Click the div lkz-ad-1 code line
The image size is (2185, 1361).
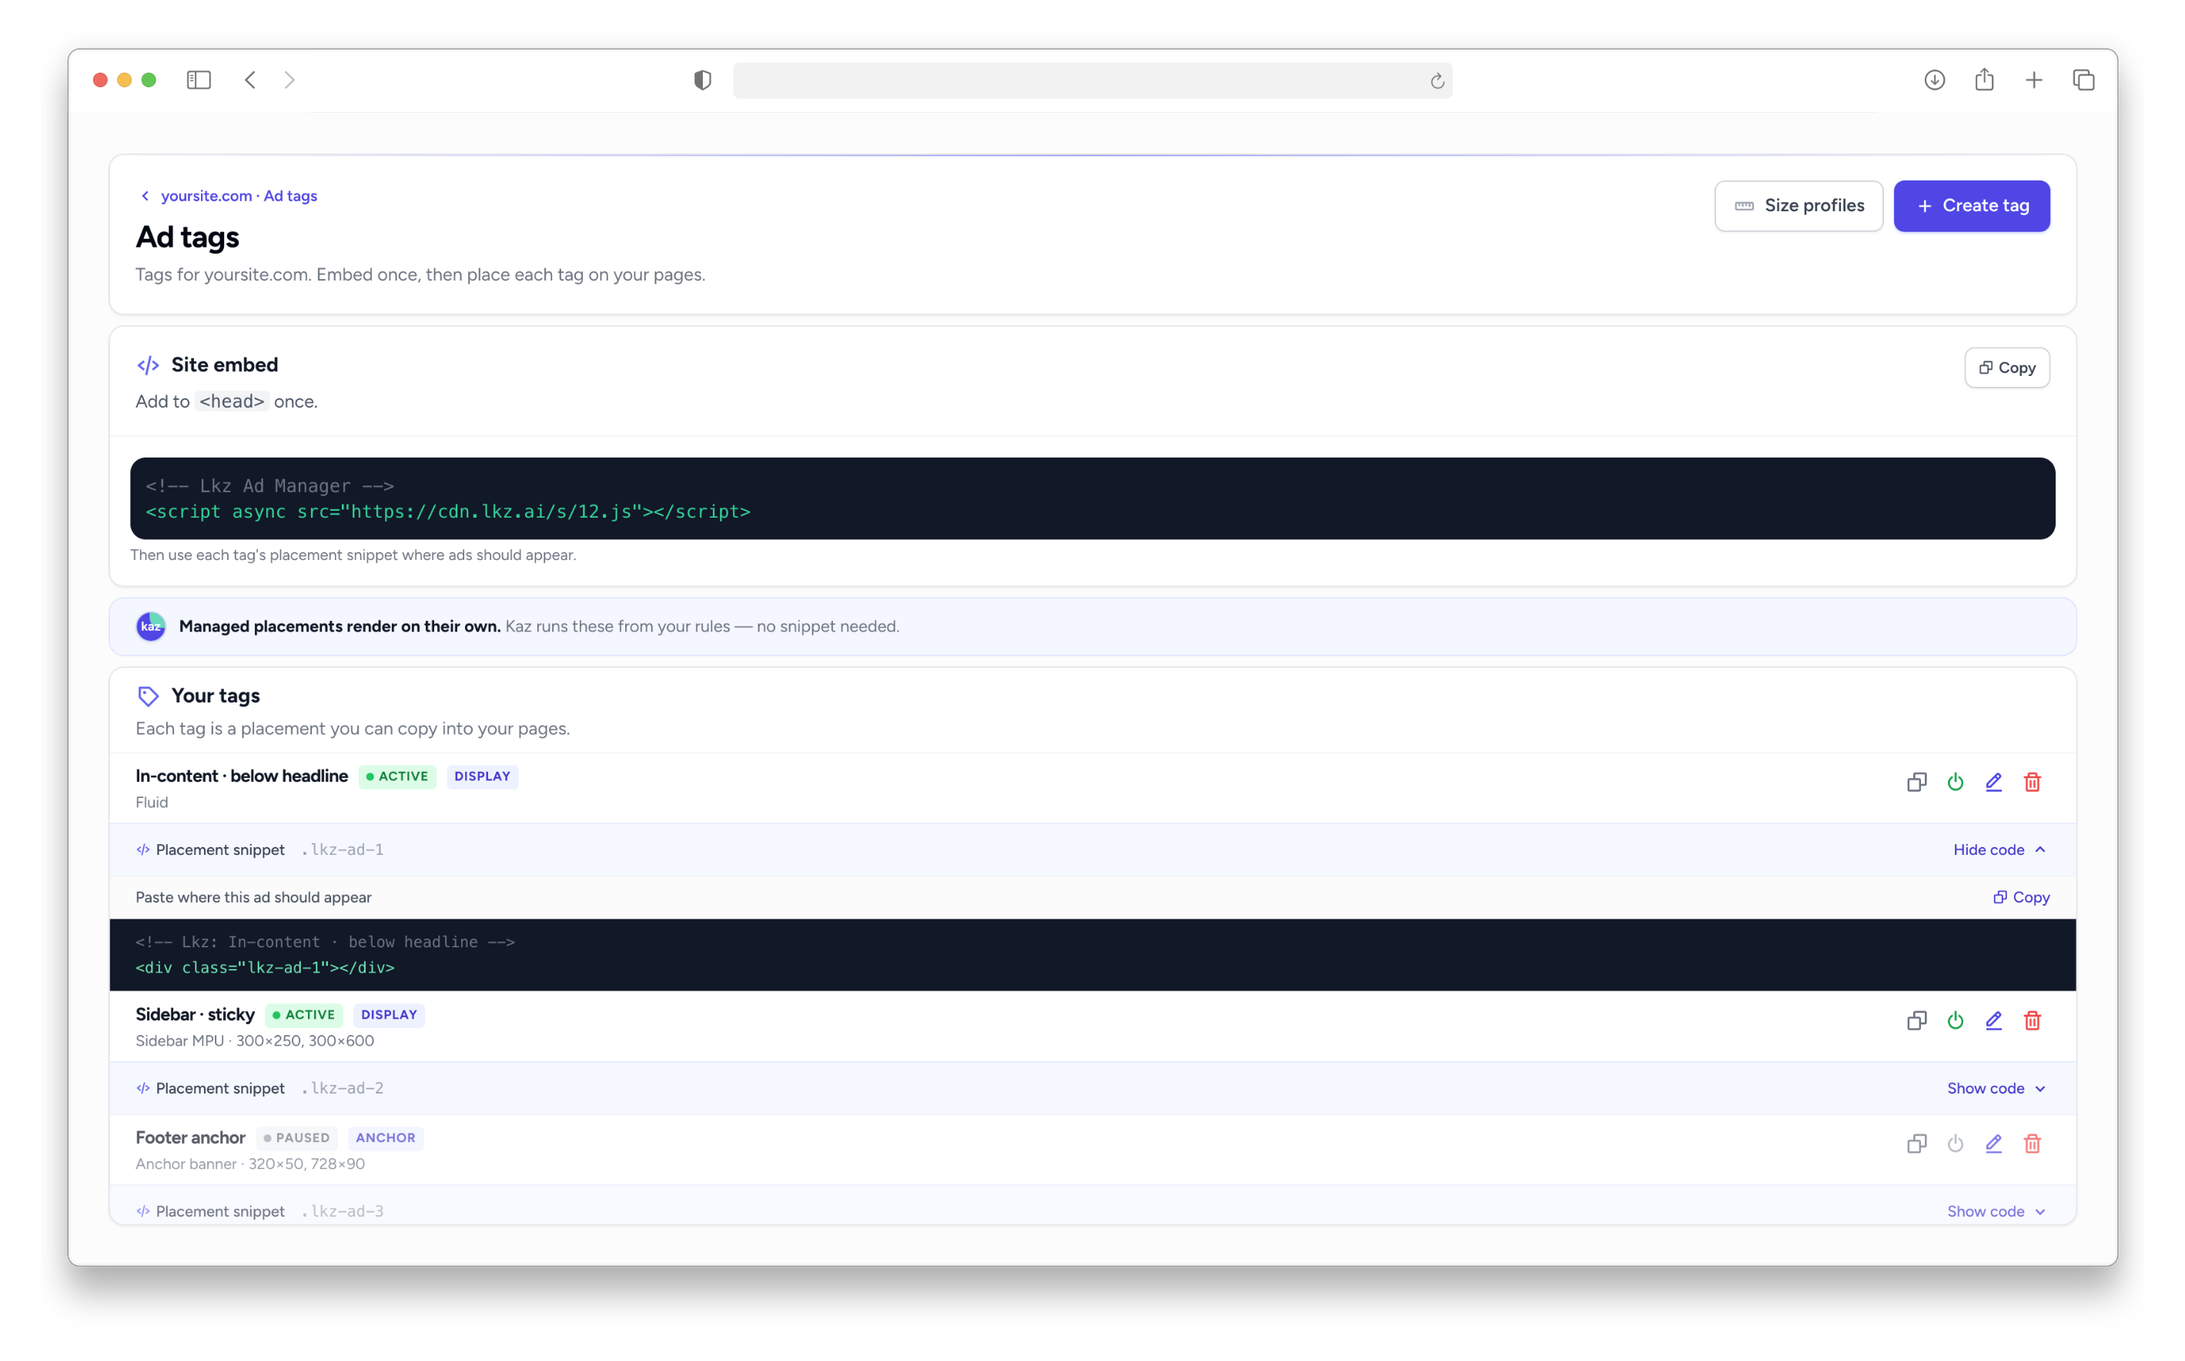[265, 967]
